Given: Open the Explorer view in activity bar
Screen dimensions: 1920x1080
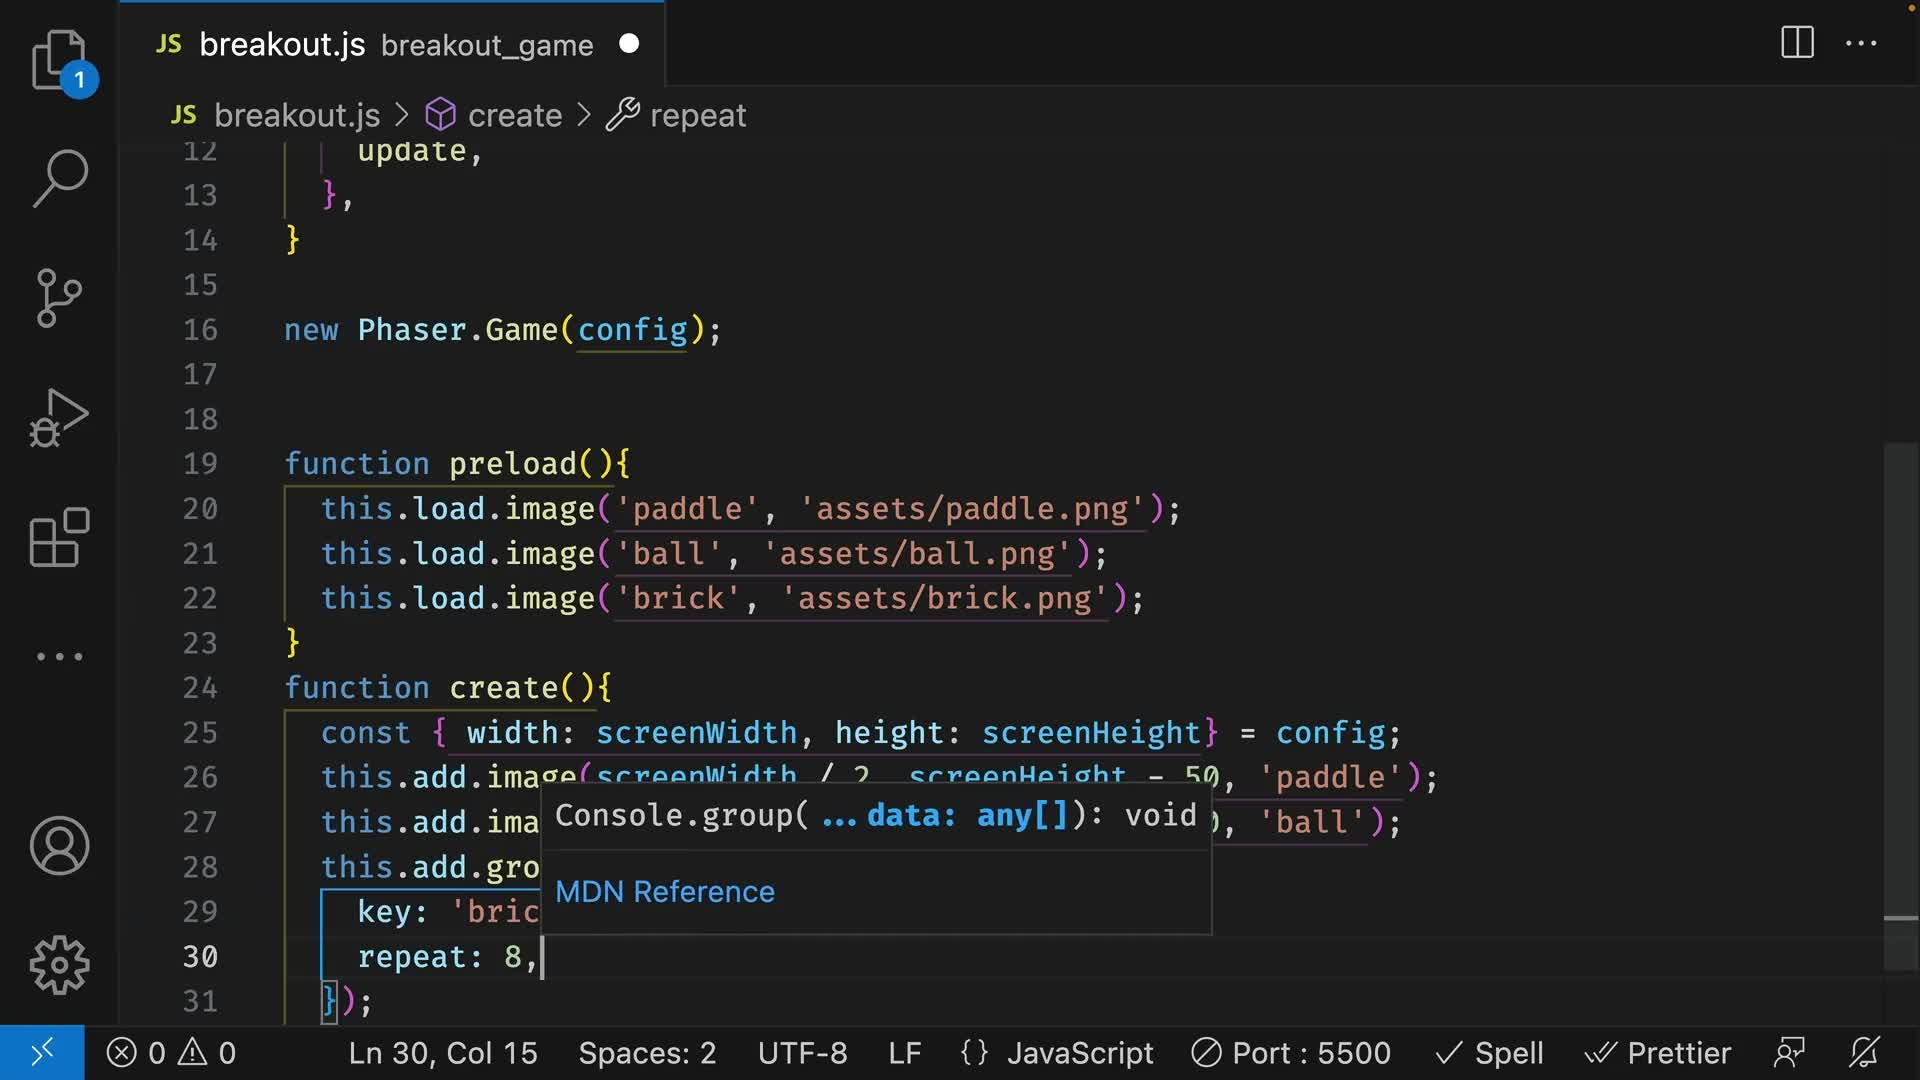Looking at the screenshot, I should coord(60,62).
